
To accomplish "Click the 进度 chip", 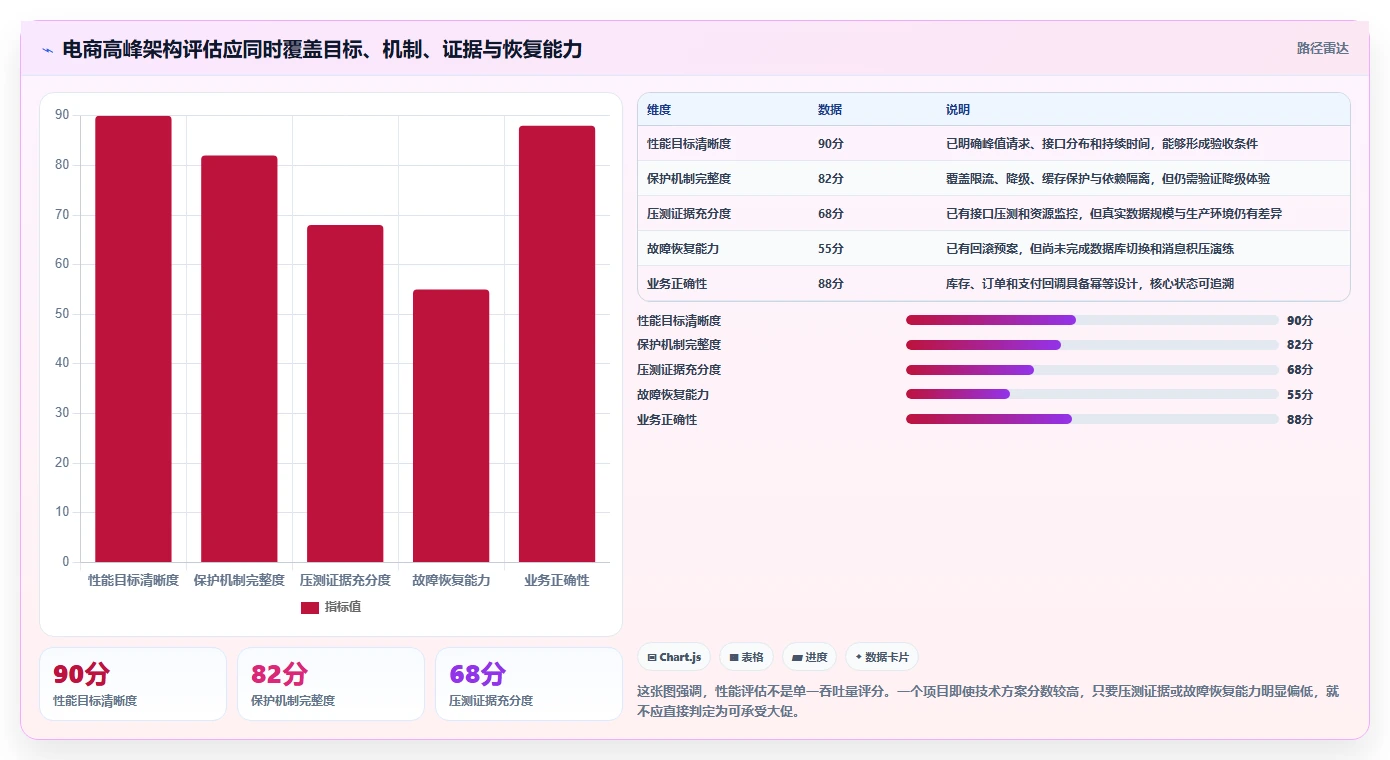I will pos(809,657).
